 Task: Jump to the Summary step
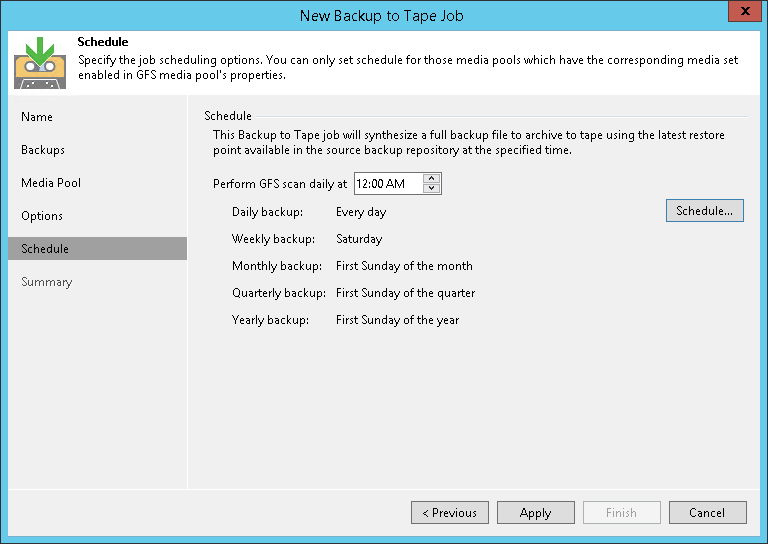(x=47, y=282)
